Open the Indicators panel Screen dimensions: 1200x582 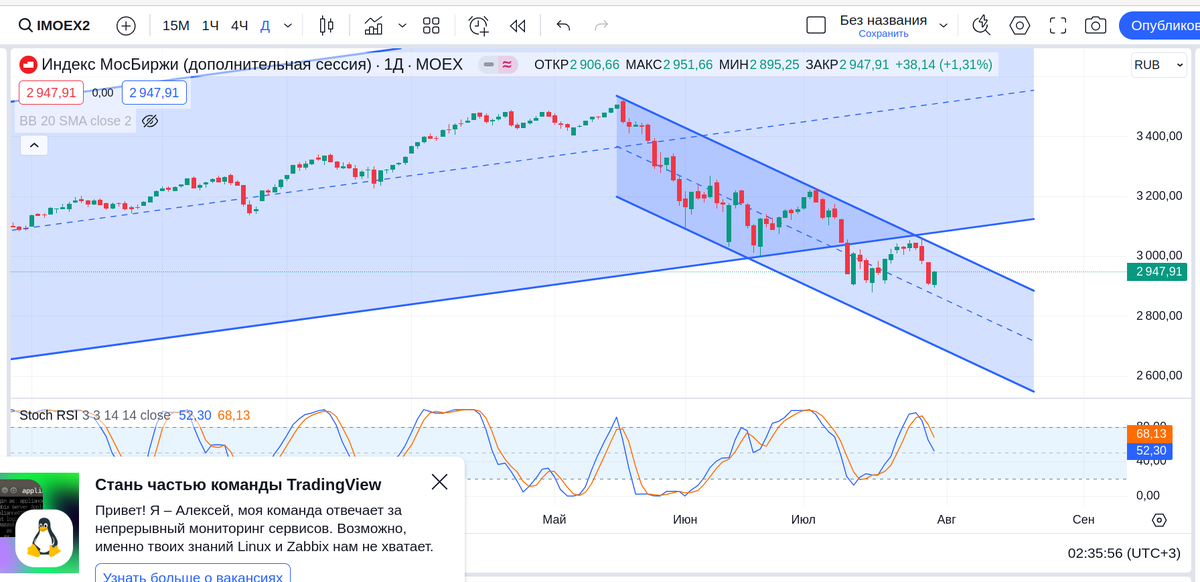[x=374, y=25]
